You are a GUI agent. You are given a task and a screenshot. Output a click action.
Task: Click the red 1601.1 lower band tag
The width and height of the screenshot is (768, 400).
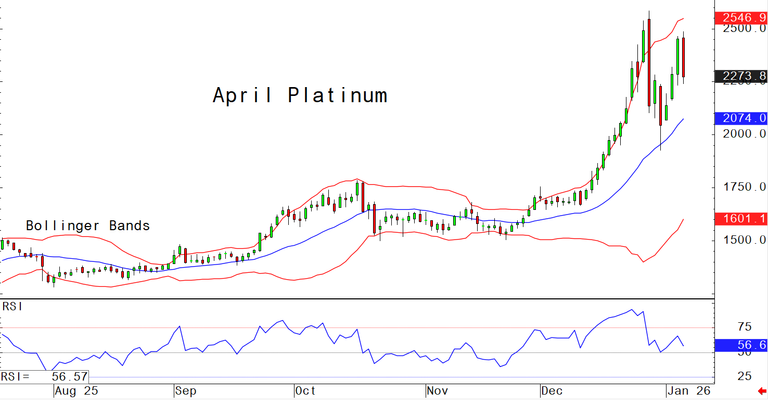740,219
